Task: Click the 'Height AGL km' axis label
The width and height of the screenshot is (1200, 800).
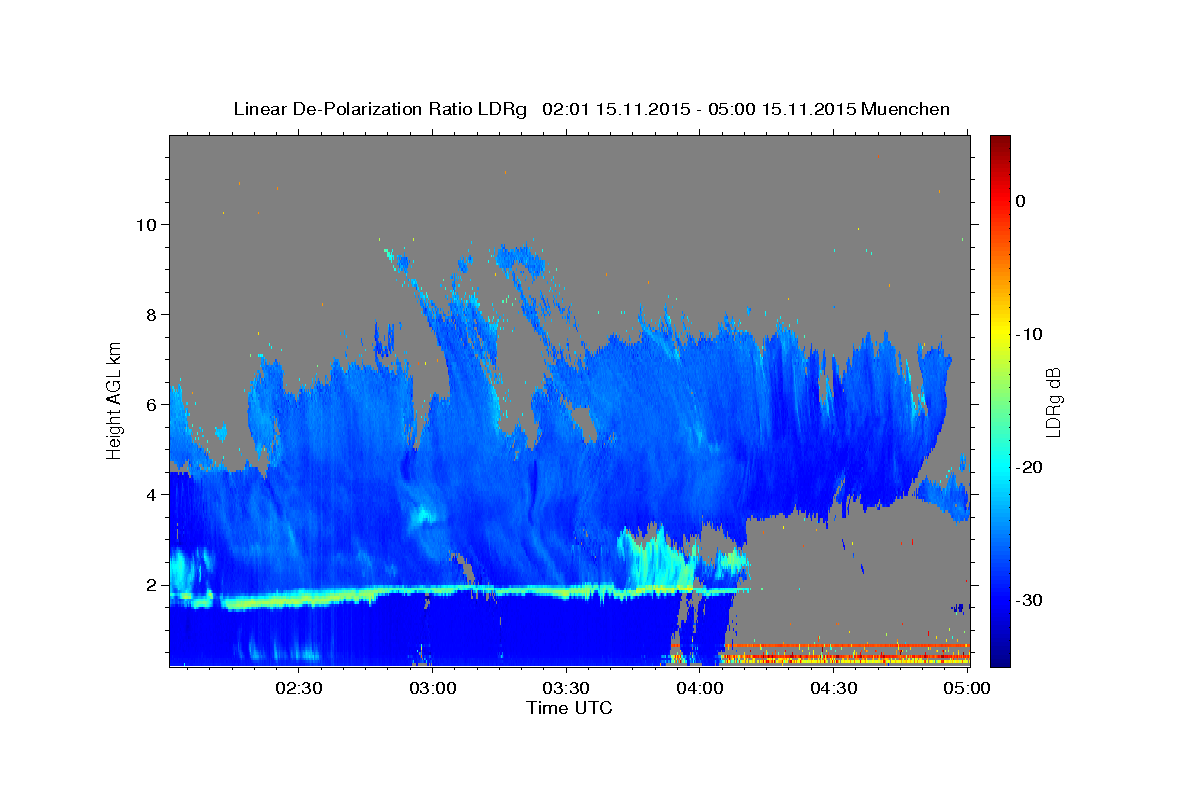Action: coord(115,399)
